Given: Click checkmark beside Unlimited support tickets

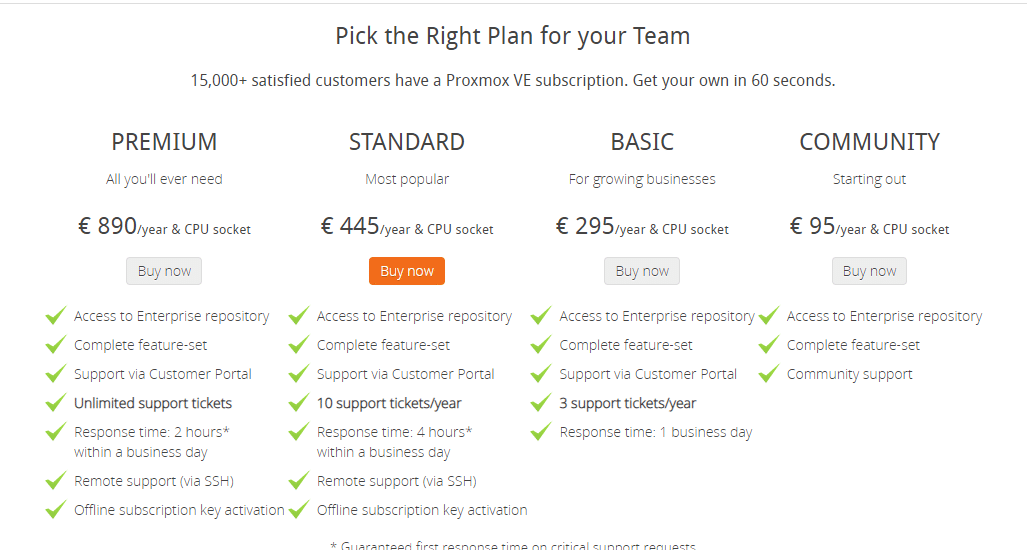Looking at the screenshot, I should 56,402.
